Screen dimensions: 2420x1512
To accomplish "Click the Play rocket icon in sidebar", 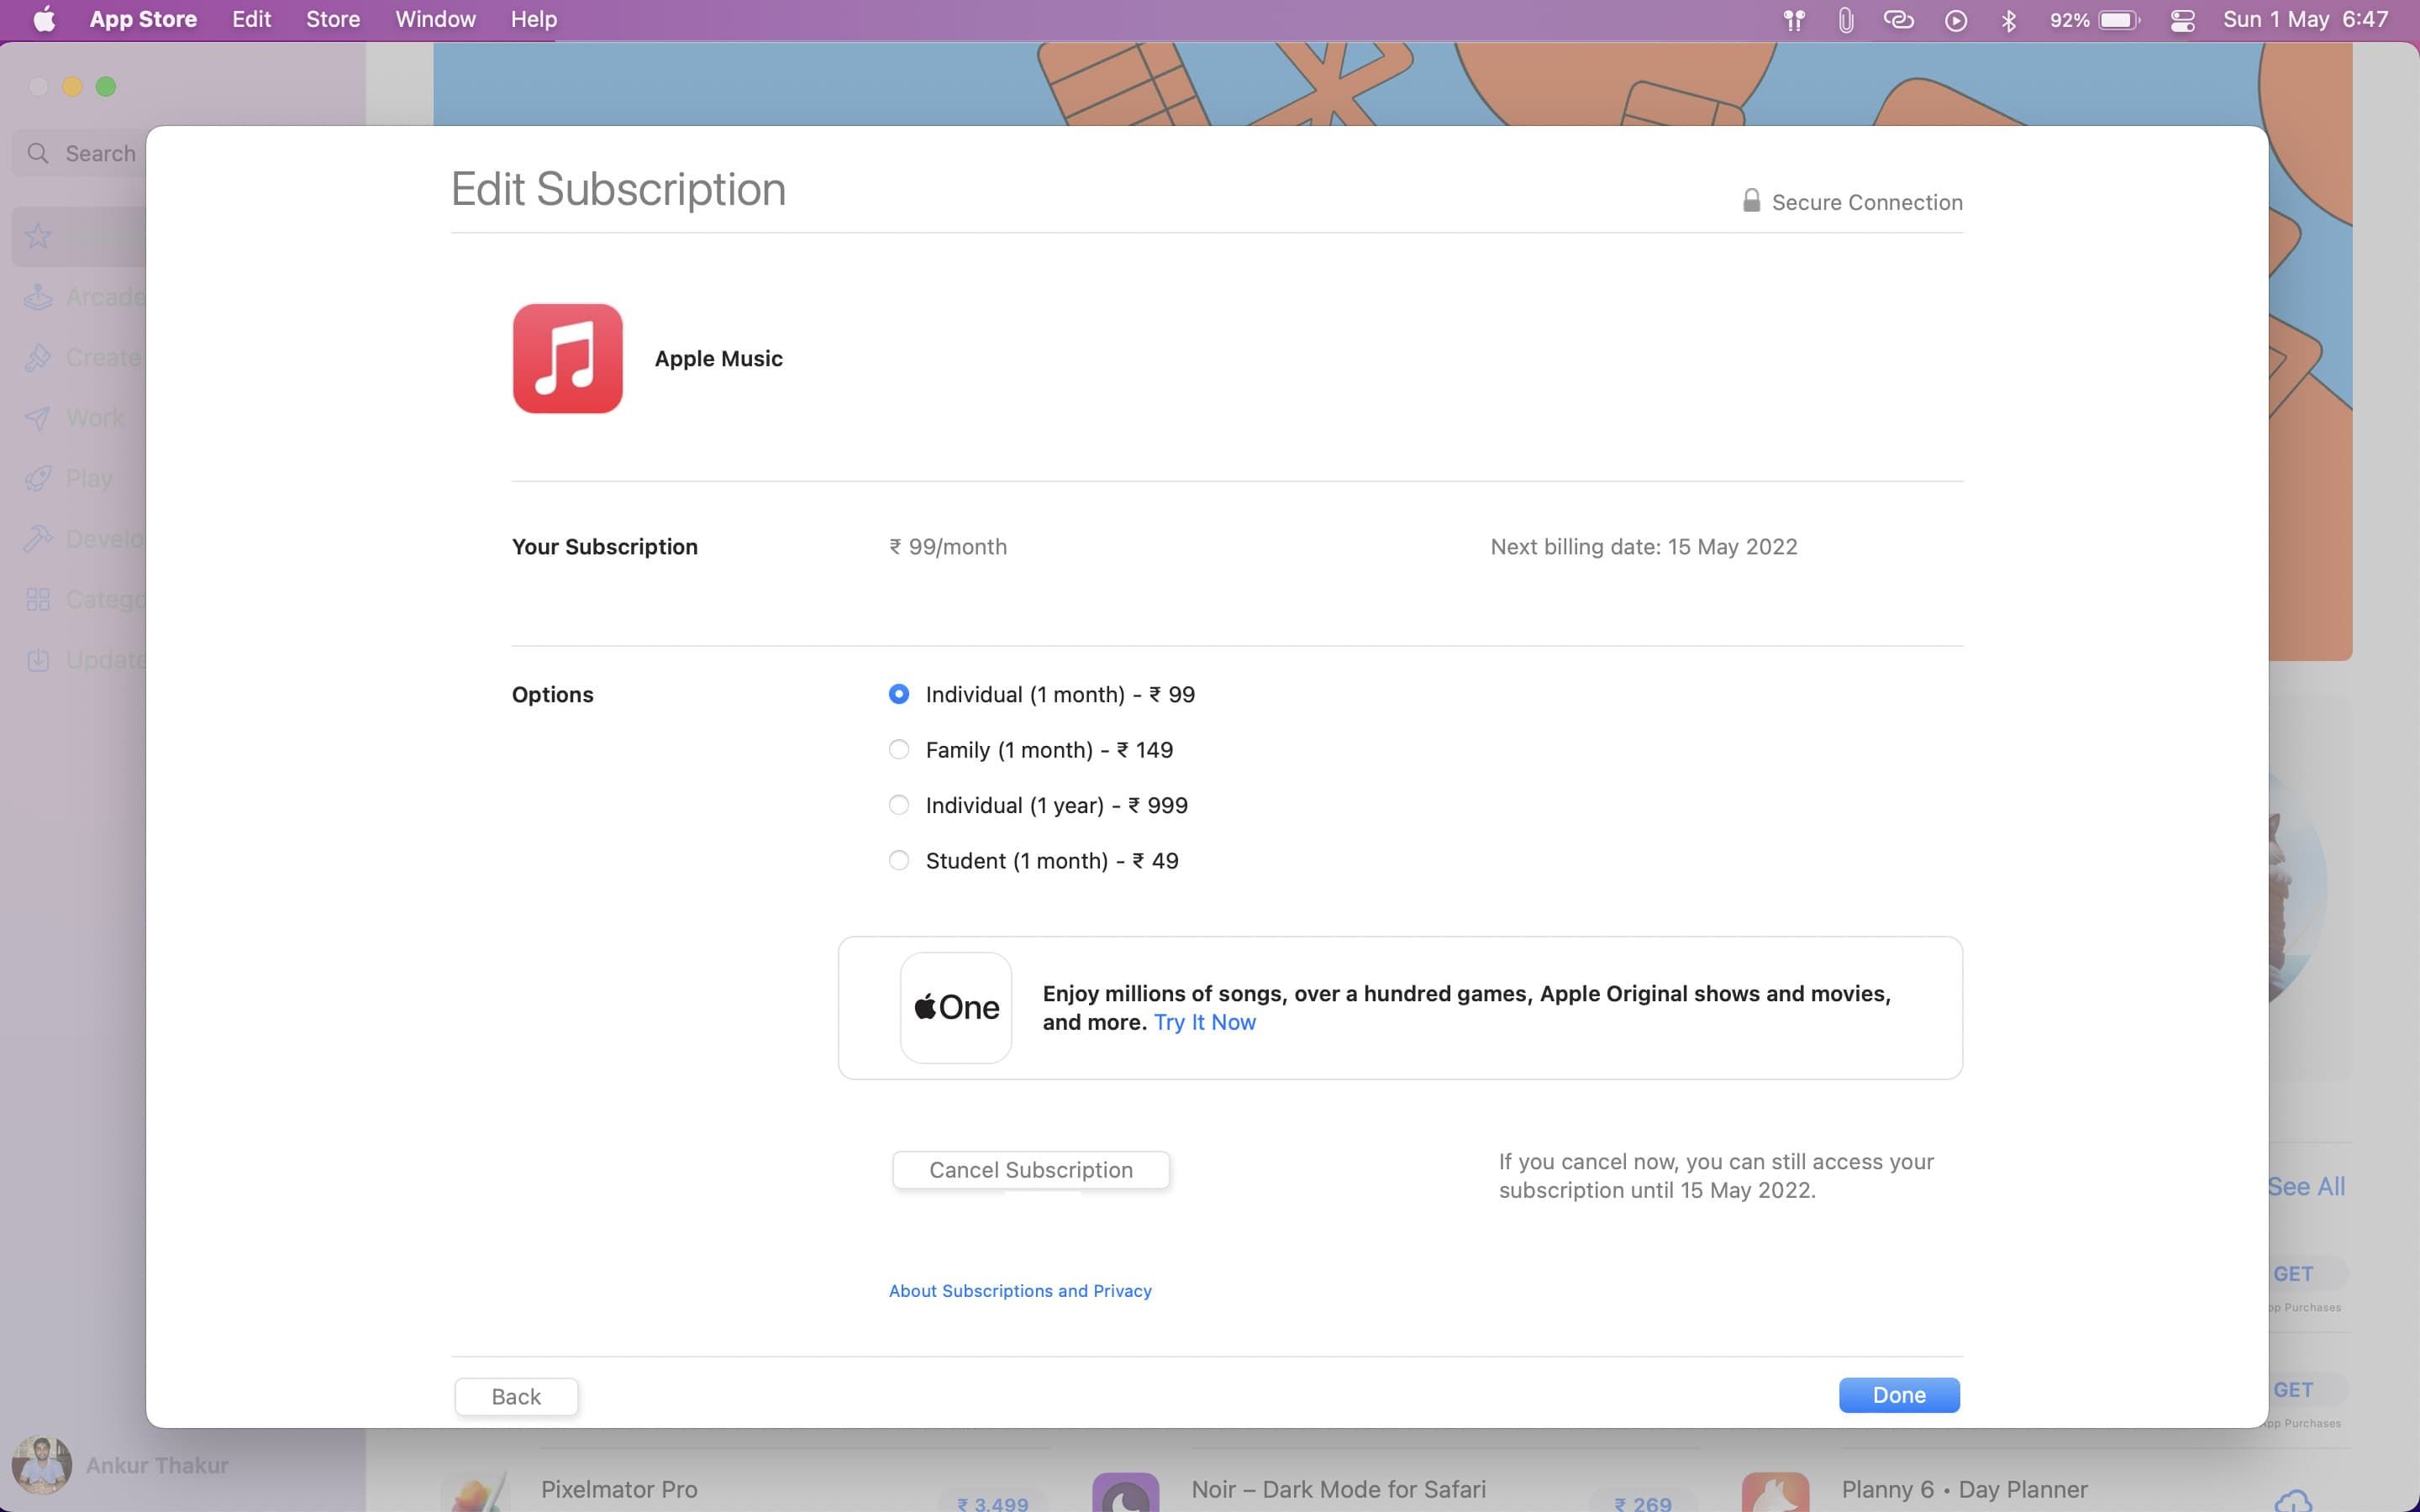I will point(38,478).
